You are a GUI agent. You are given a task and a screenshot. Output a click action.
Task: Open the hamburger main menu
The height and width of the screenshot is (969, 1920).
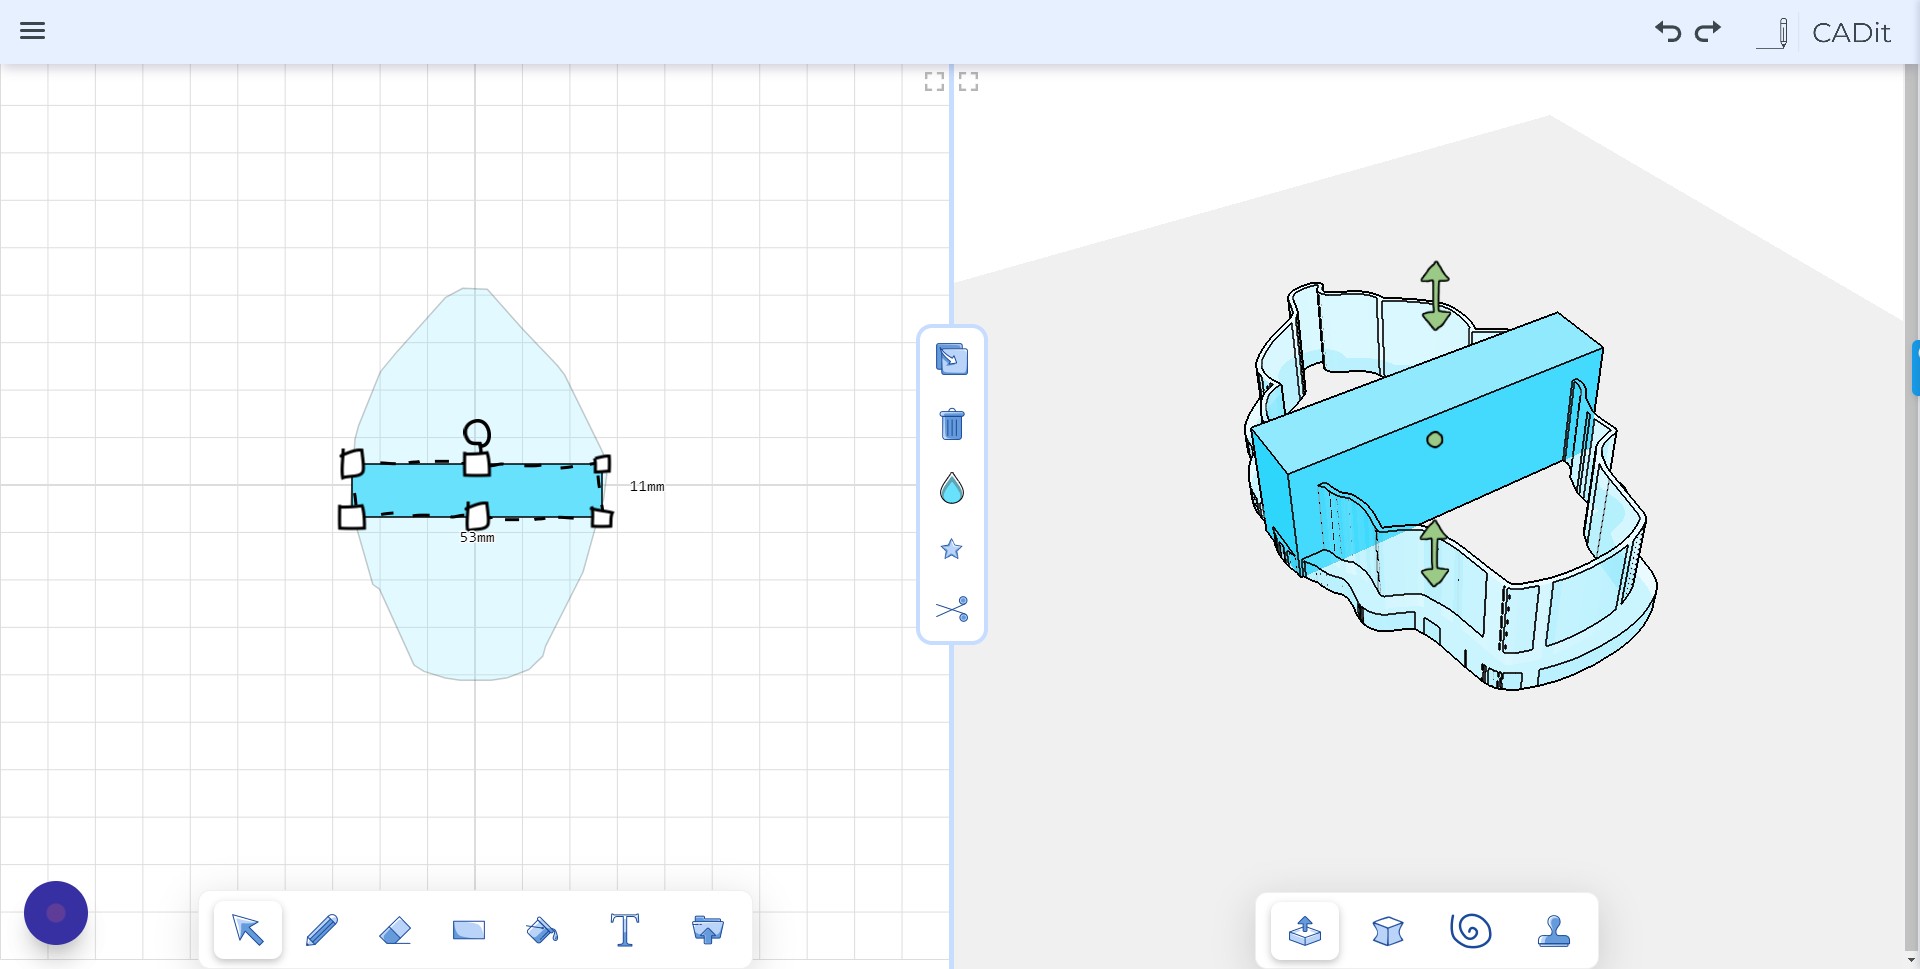(x=32, y=31)
